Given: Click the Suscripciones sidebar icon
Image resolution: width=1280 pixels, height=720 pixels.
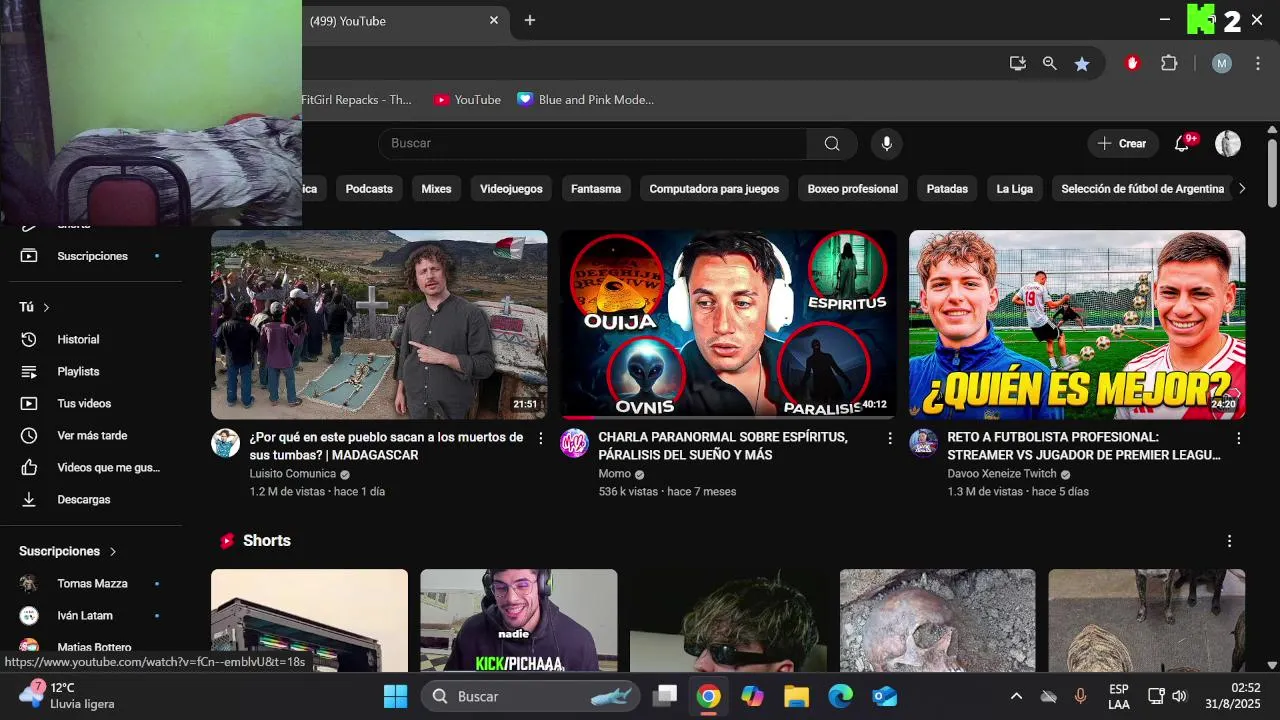Looking at the screenshot, I should (x=29, y=256).
